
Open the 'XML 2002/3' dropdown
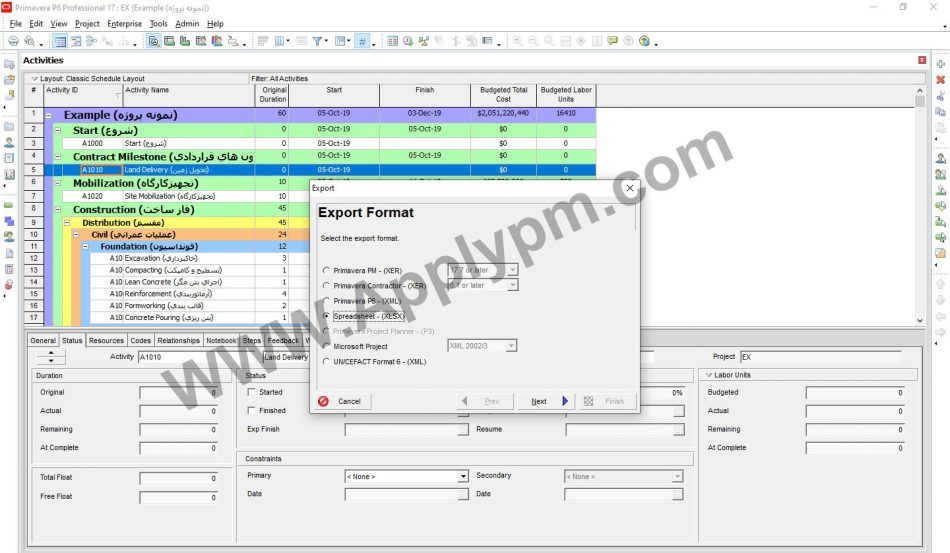pyautogui.click(x=511, y=346)
